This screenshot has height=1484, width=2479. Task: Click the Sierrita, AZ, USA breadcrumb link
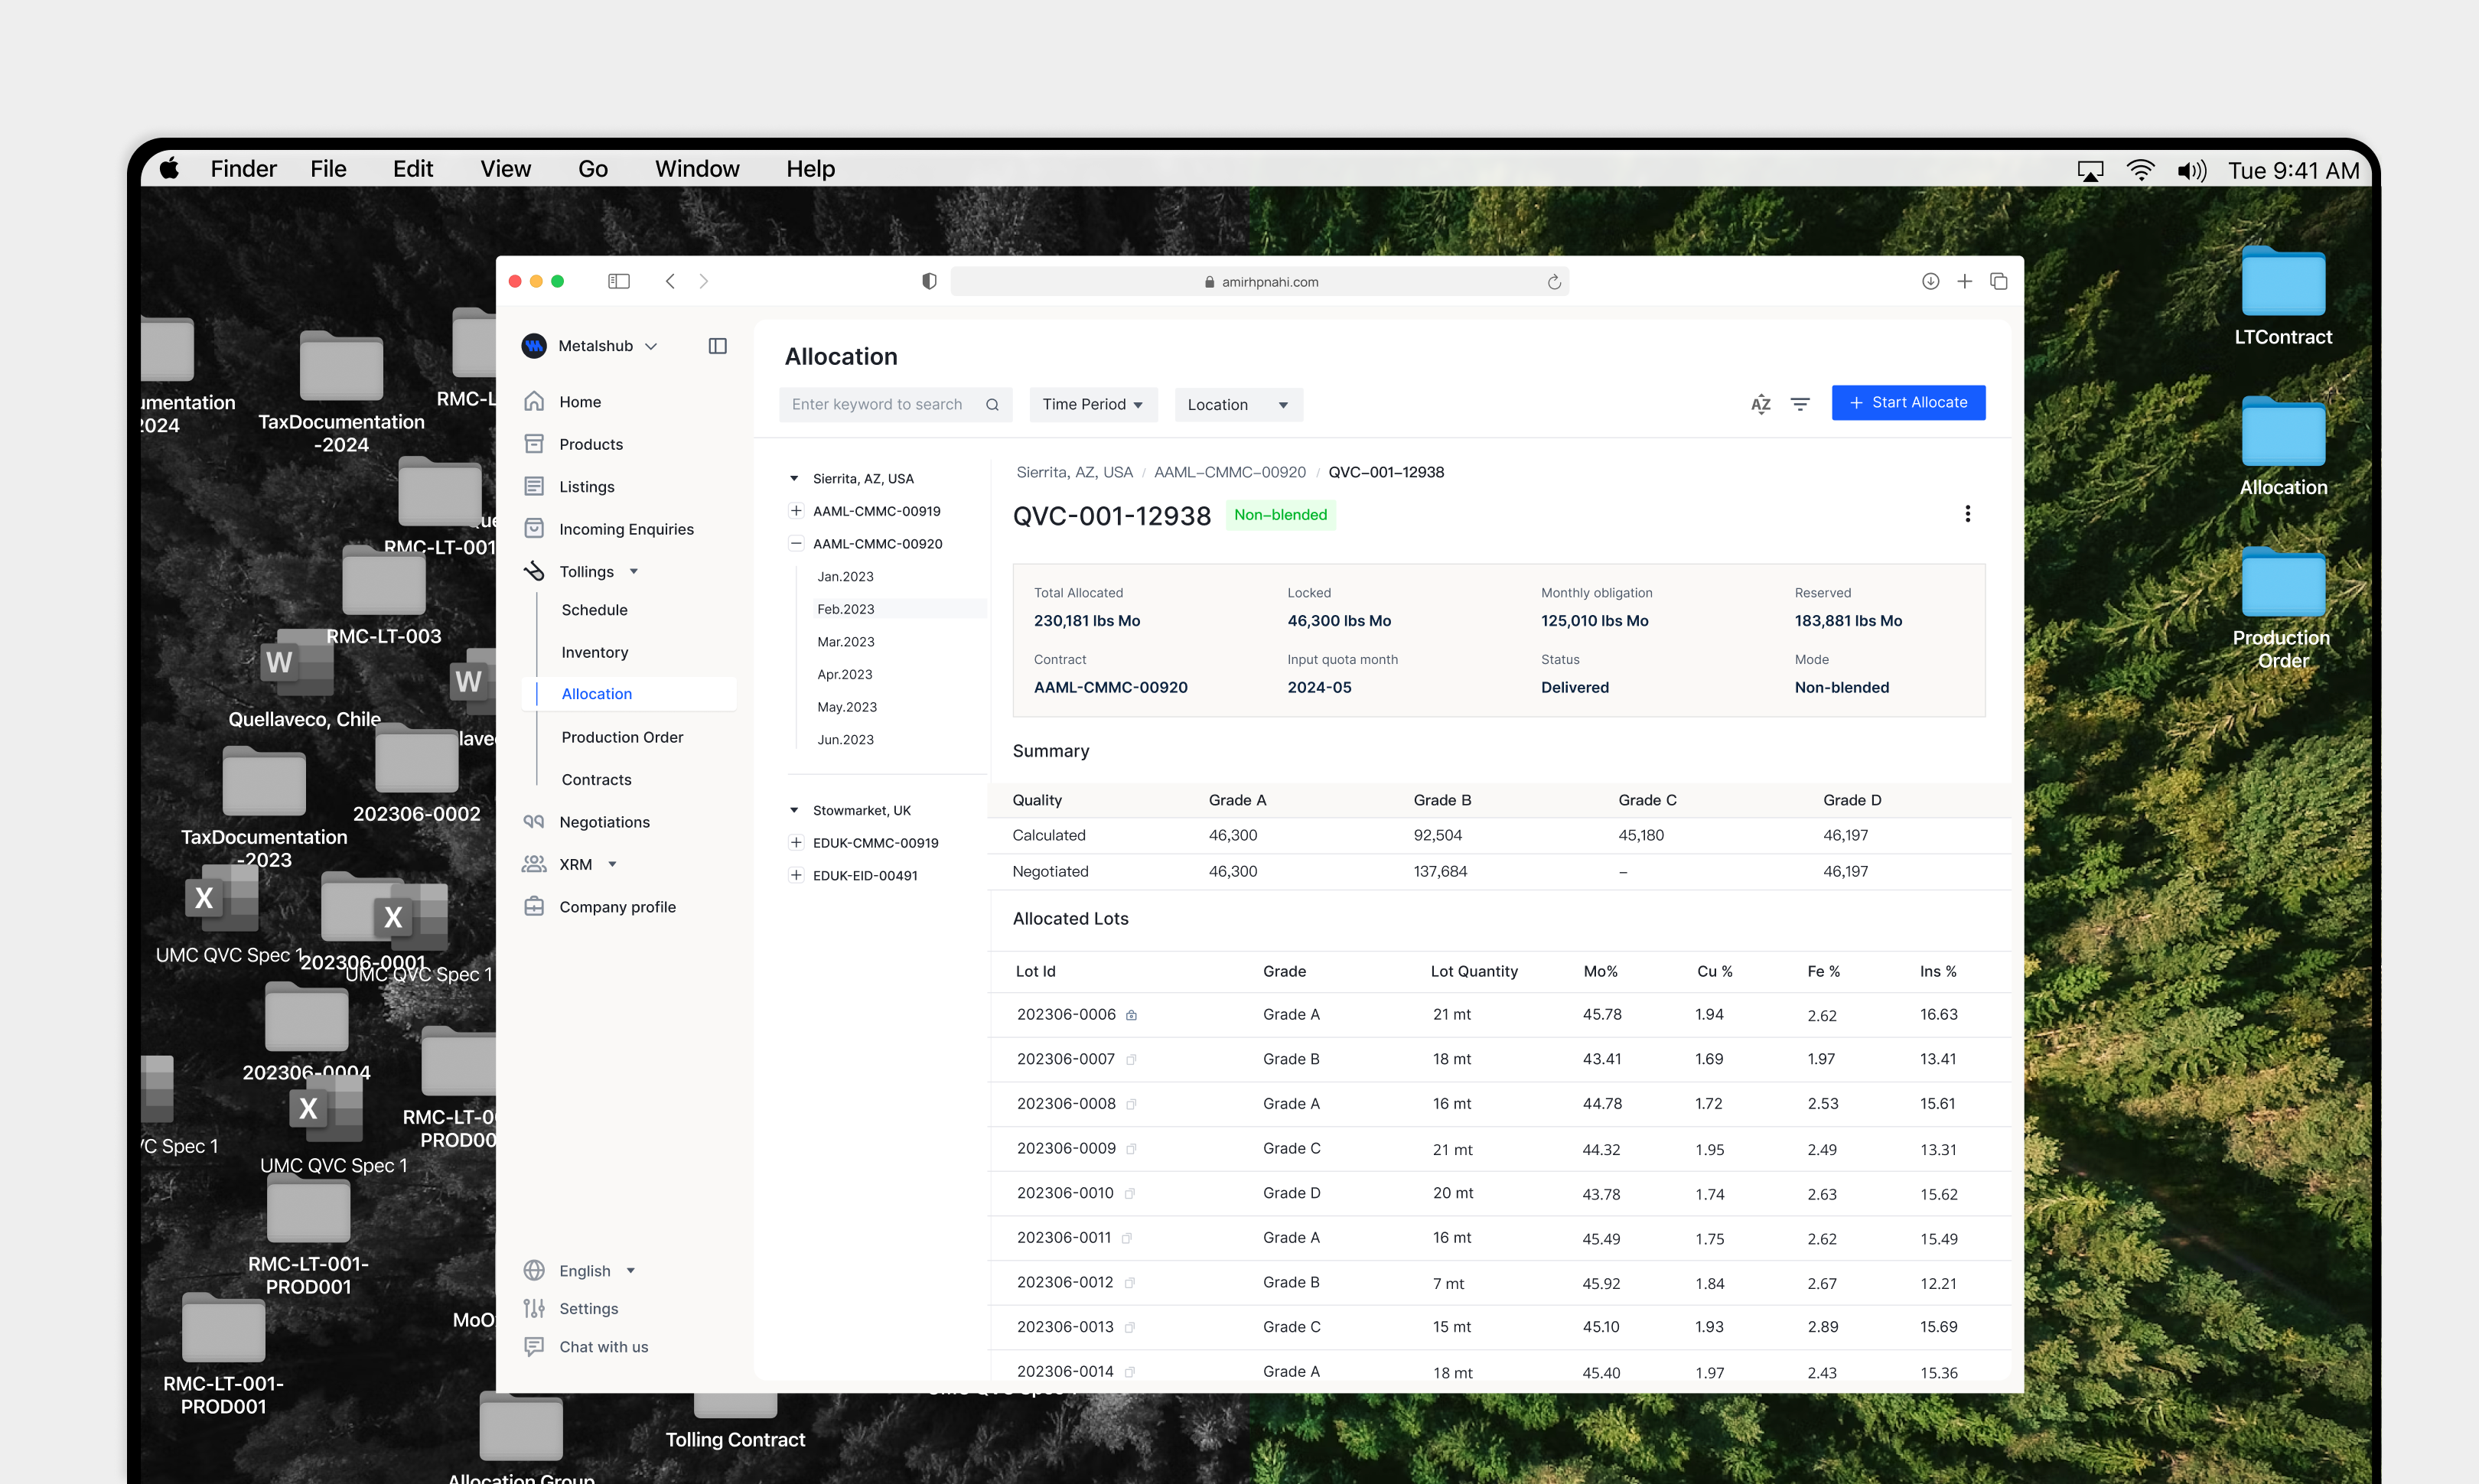(1074, 472)
